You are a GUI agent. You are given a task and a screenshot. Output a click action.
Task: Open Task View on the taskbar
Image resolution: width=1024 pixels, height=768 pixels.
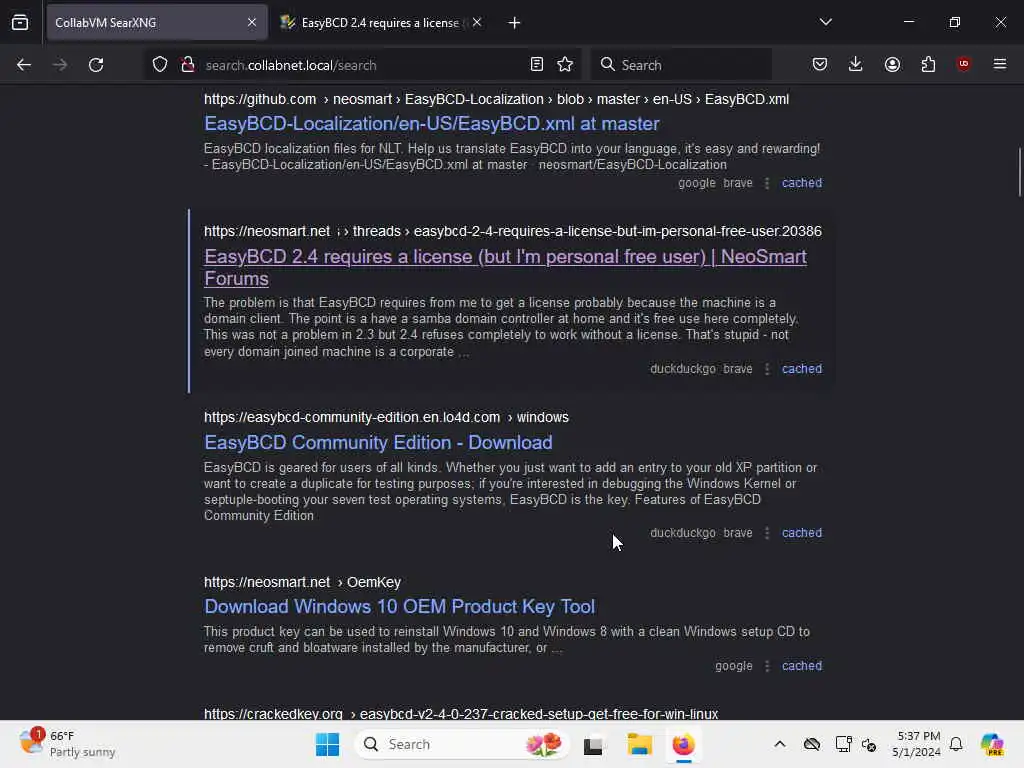click(593, 744)
